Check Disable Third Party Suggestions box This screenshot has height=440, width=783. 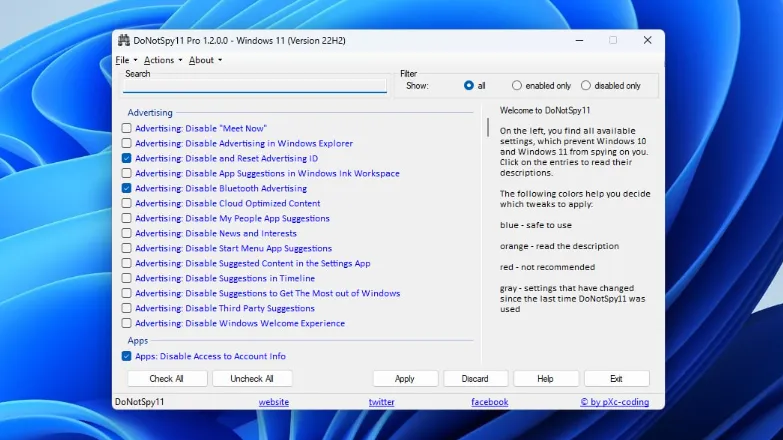pos(126,308)
